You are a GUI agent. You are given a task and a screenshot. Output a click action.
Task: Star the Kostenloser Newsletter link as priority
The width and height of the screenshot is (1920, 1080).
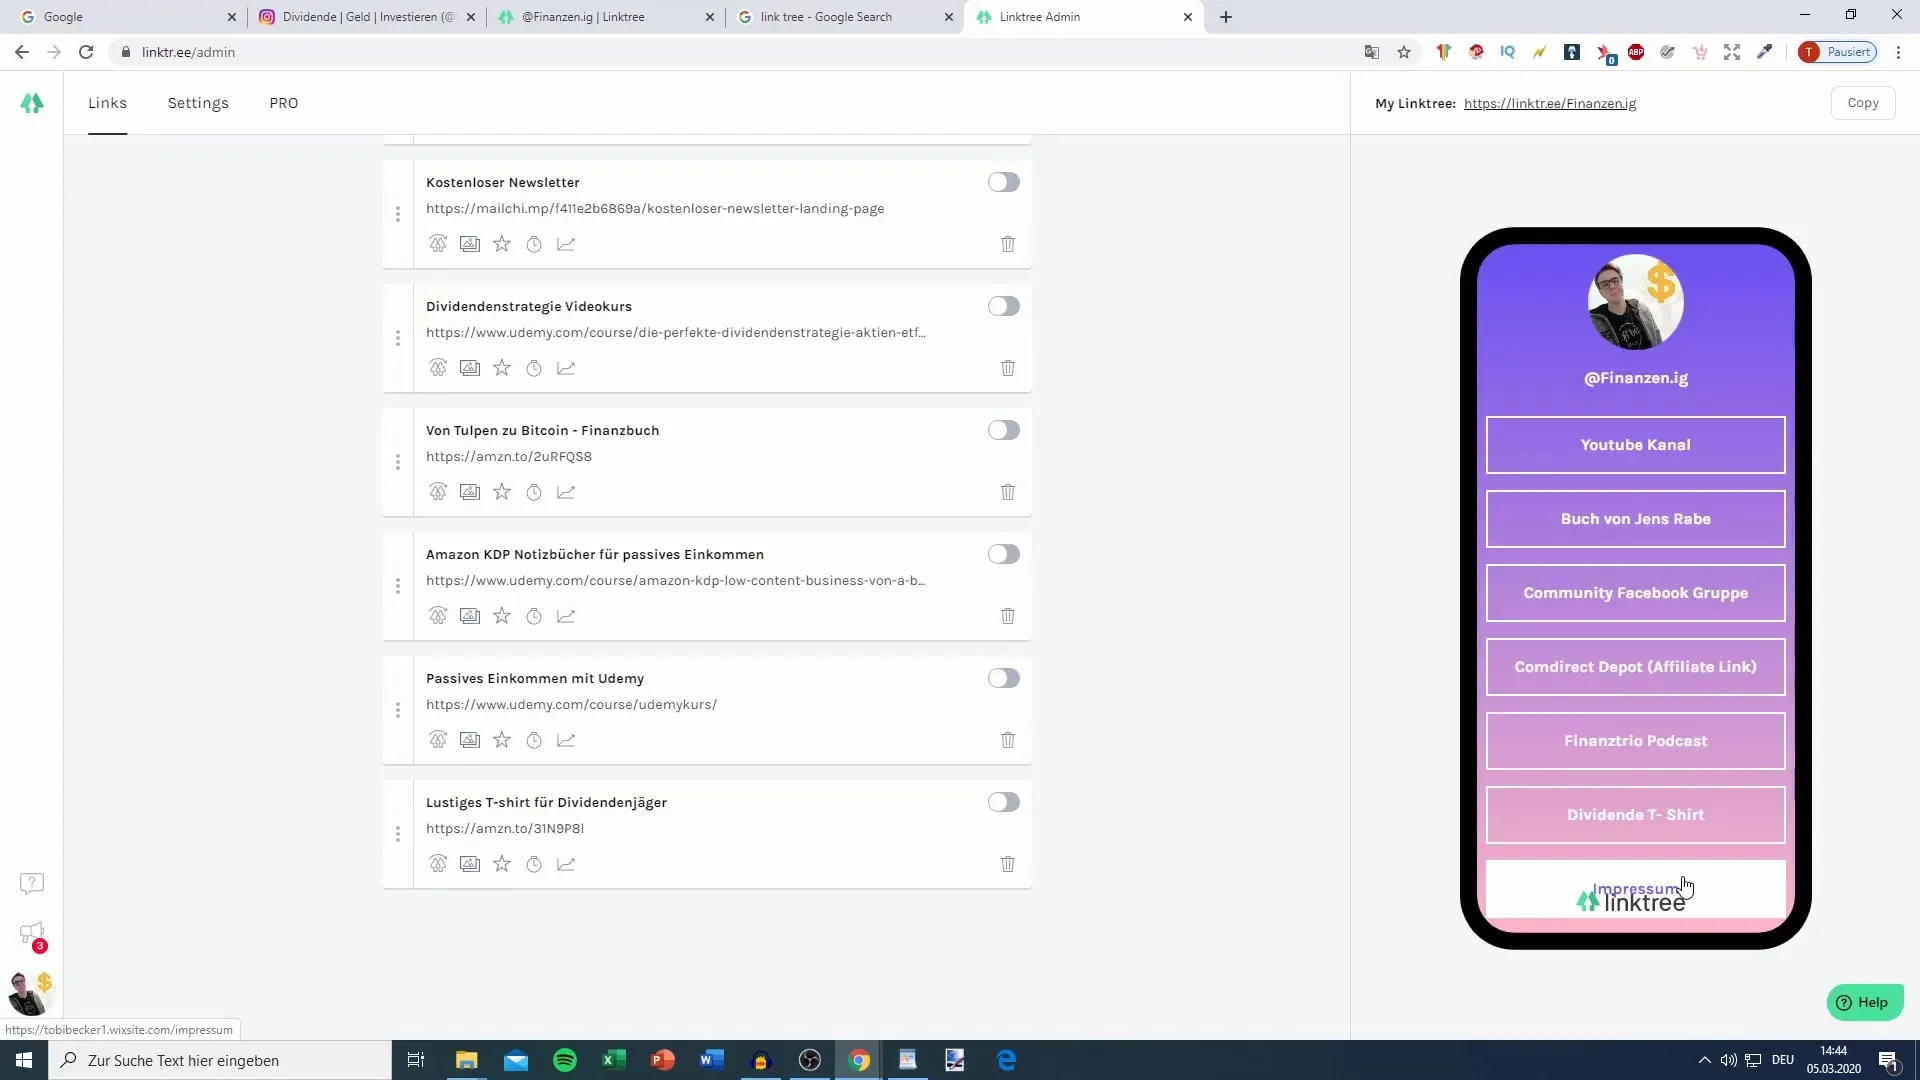point(502,244)
